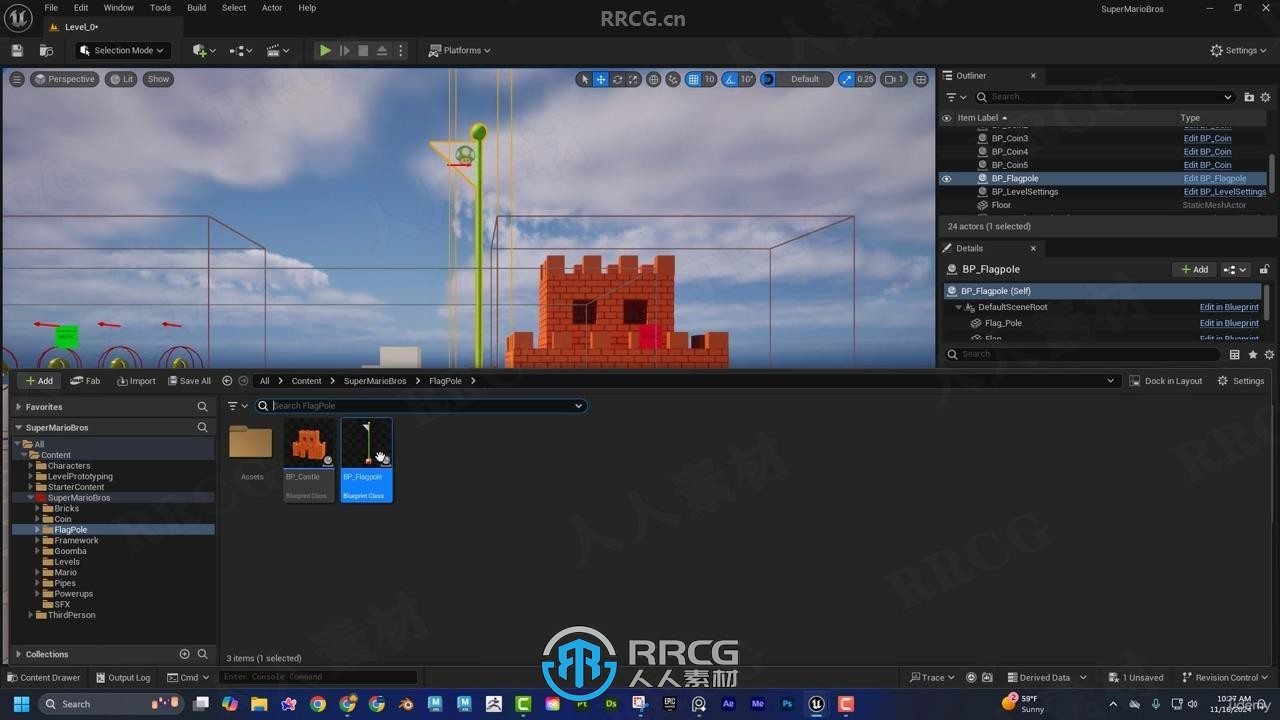This screenshot has width=1280, height=720.
Task: Start Play in Editor with the green play button
Action: click(x=325, y=50)
